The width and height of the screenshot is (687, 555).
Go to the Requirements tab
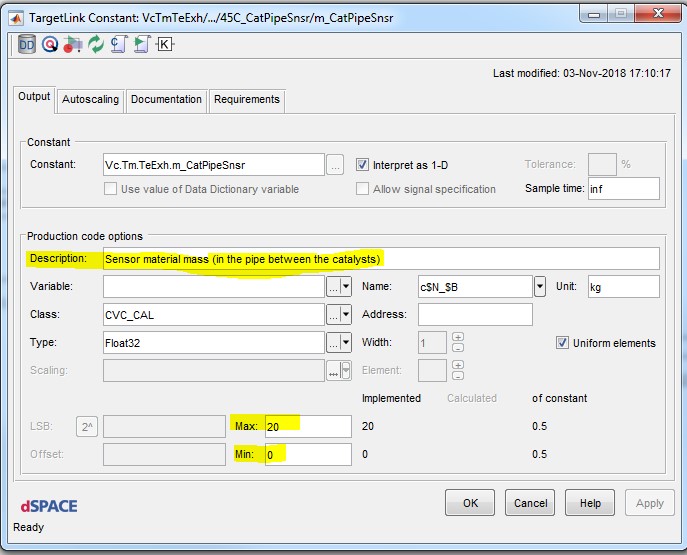(x=246, y=100)
